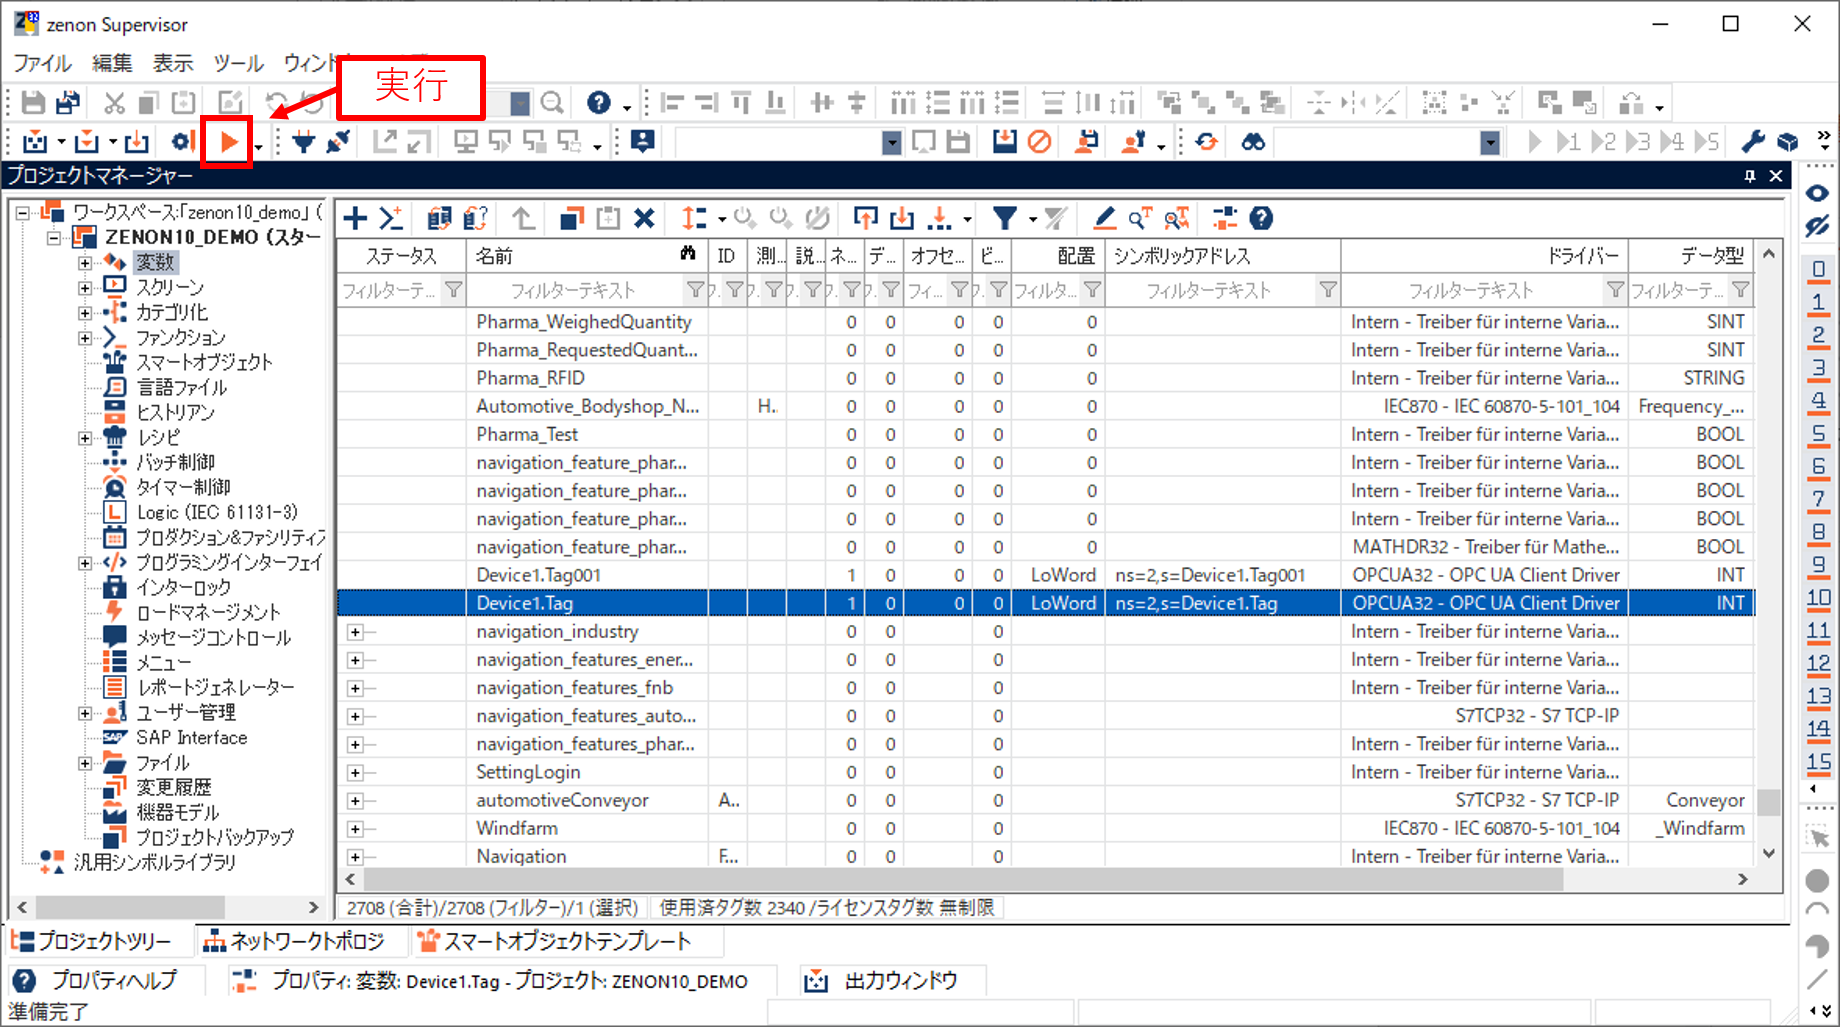This screenshot has height=1027, width=1840.
Task: Open the ファイル menu
Action: [x=42, y=63]
